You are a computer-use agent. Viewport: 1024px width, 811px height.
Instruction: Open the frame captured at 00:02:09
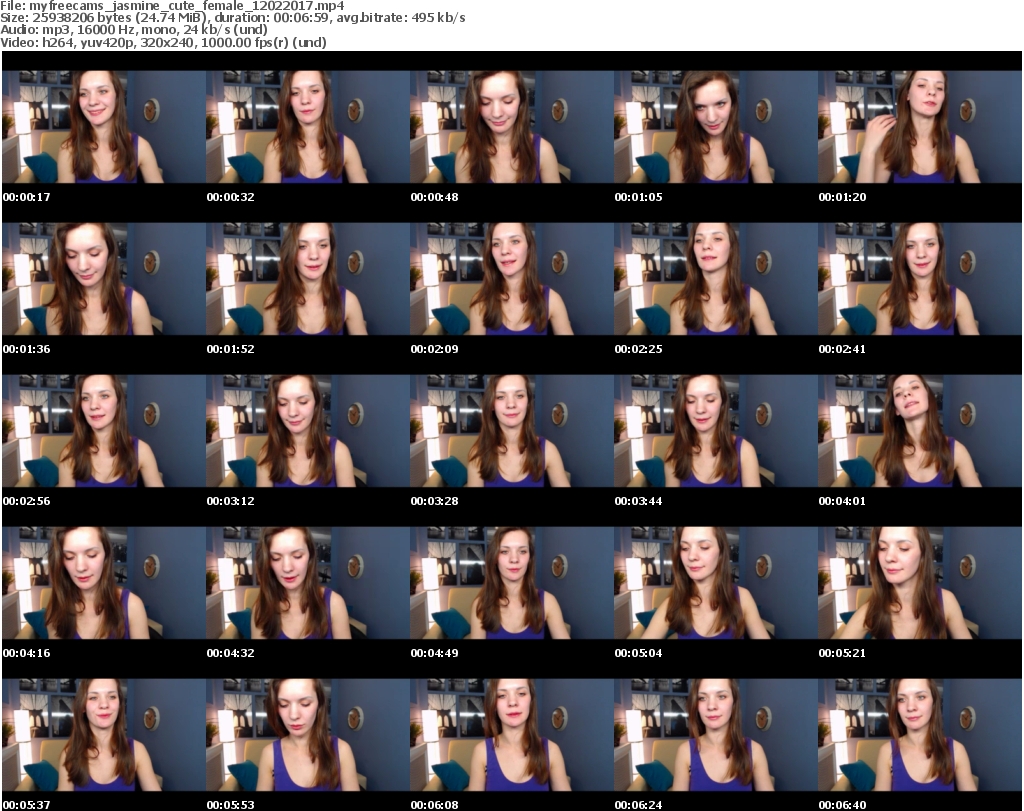(511, 279)
